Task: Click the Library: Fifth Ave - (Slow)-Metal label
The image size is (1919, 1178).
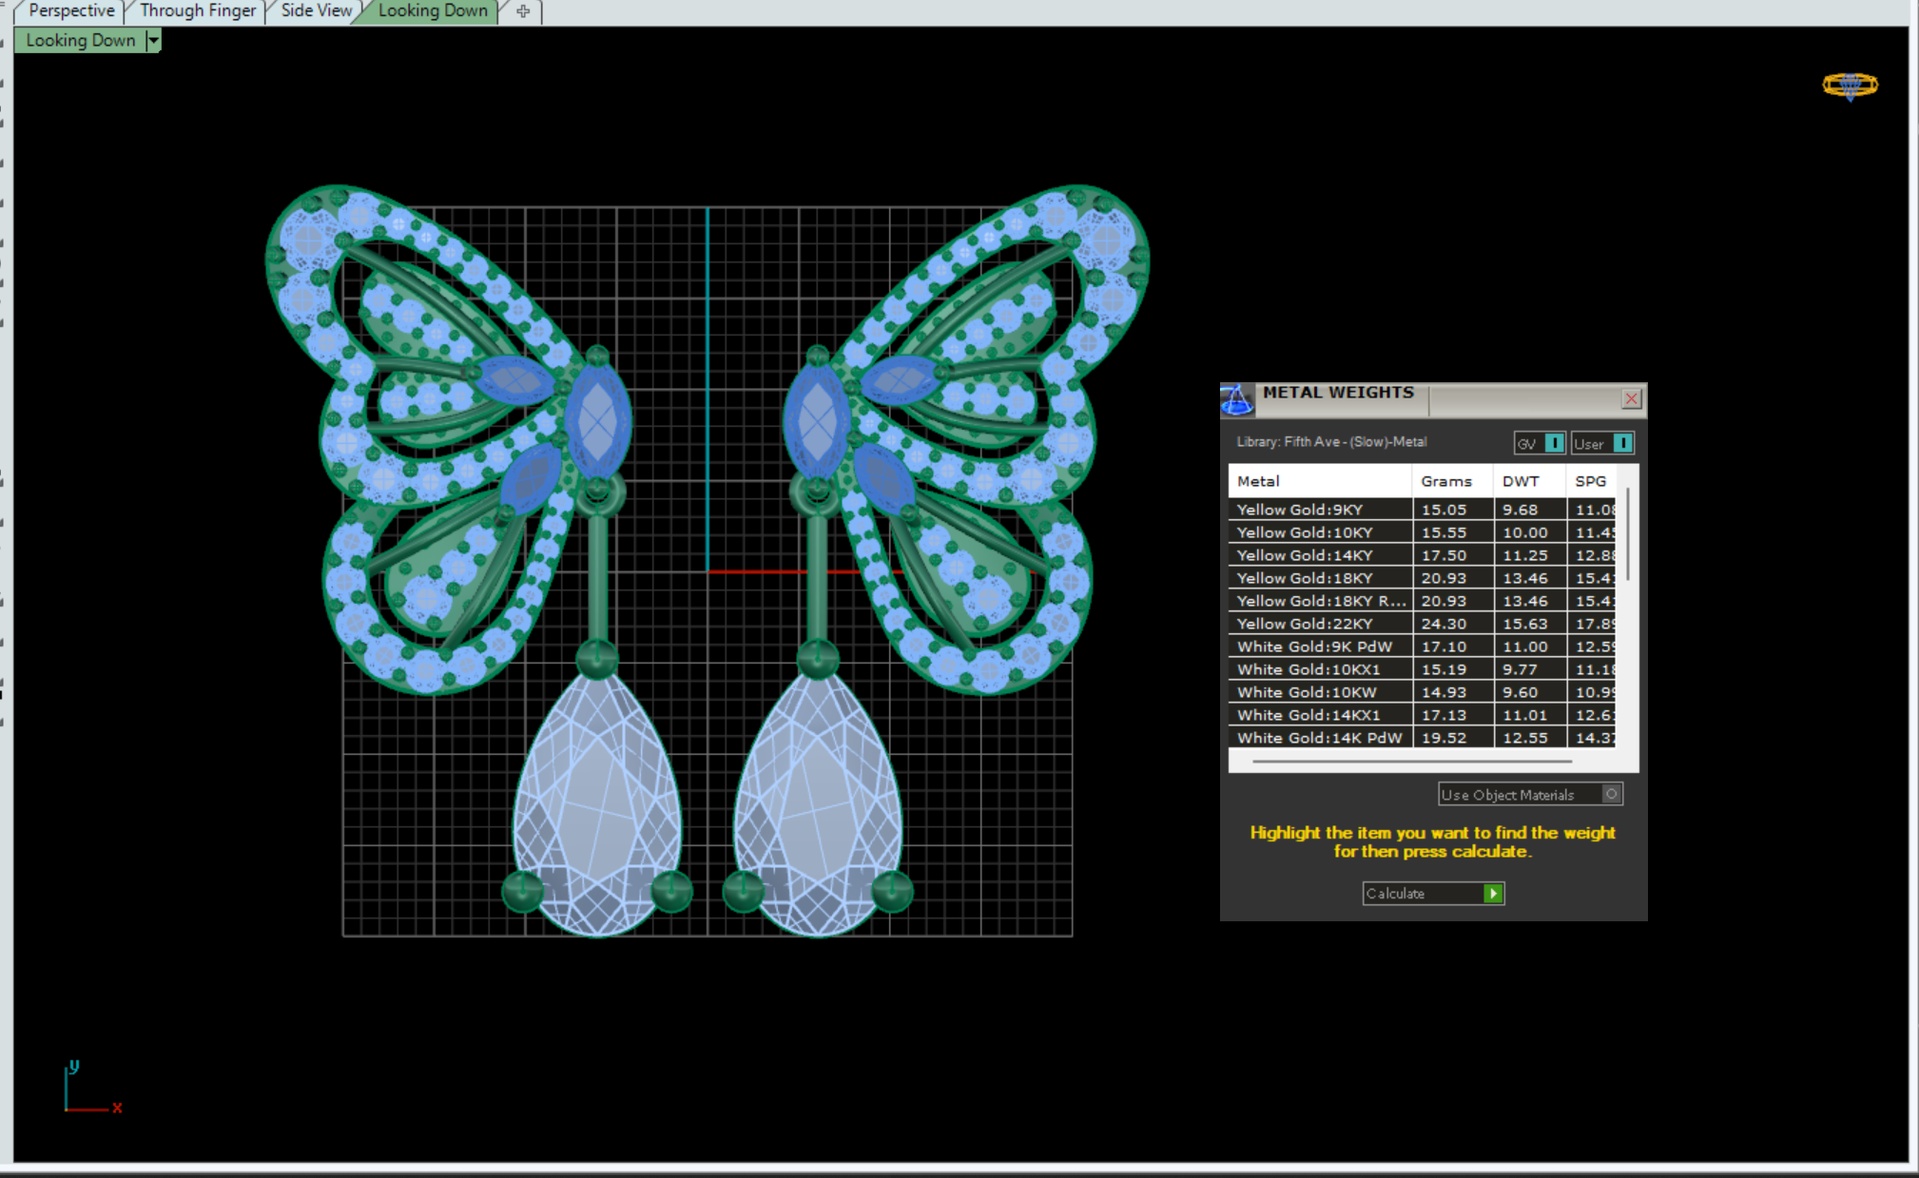Action: (x=1331, y=441)
